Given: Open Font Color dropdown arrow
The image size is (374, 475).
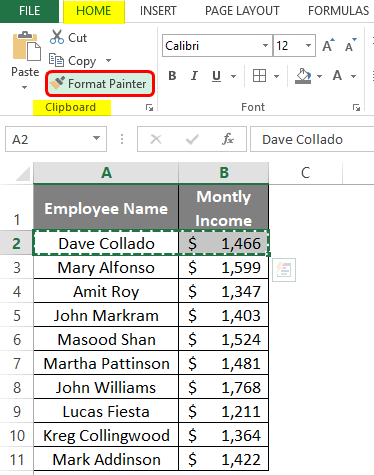Looking at the screenshot, I should point(353,76).
